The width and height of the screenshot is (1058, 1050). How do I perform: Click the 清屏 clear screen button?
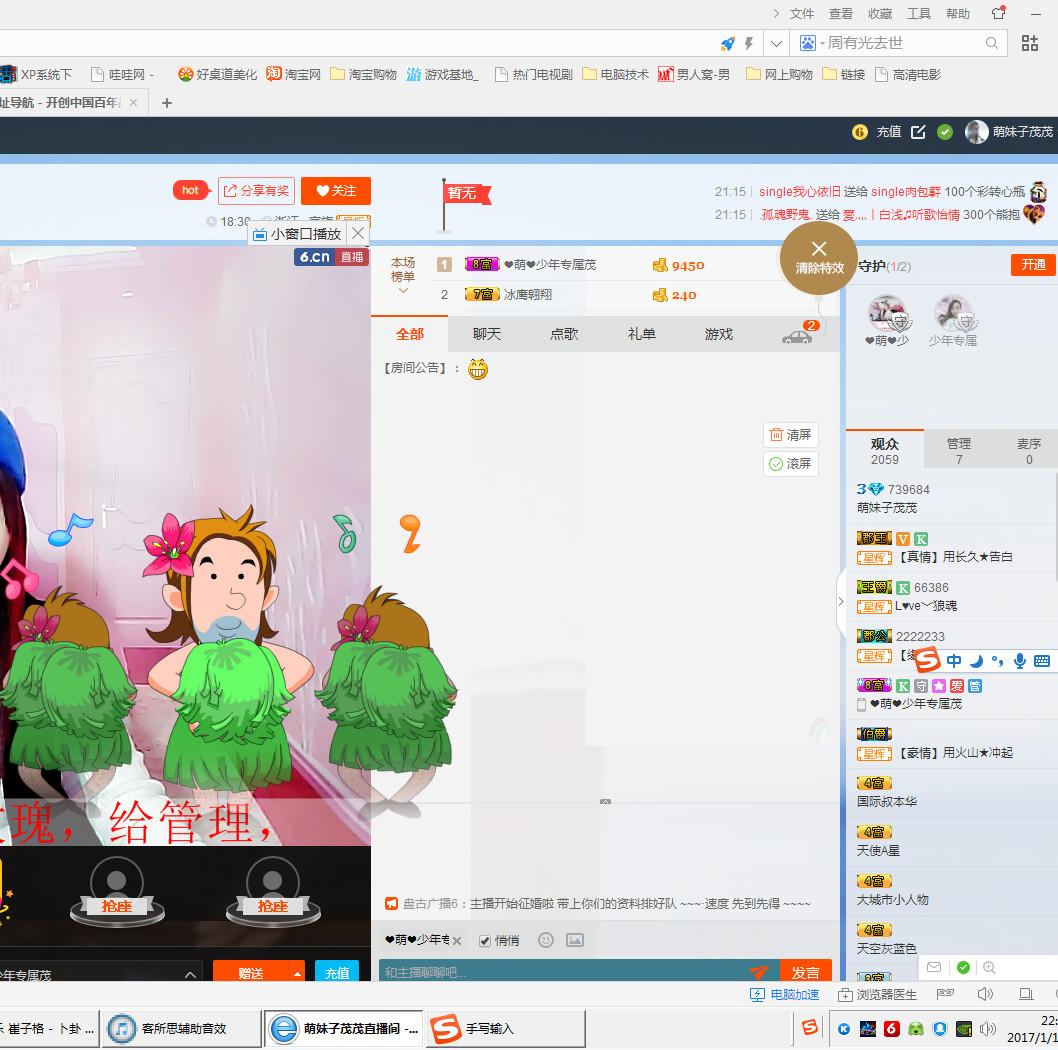point(791,435)
